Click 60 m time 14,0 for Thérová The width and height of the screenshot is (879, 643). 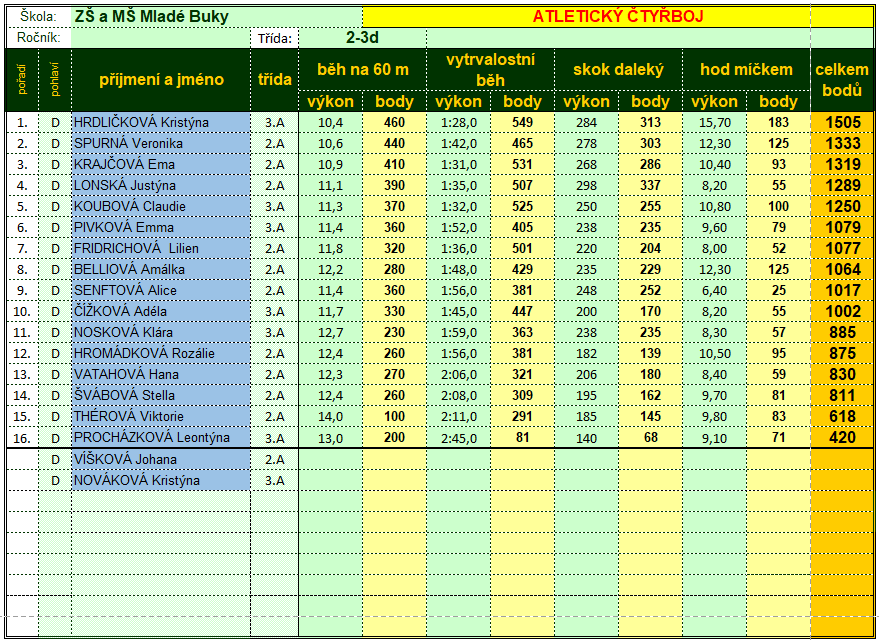331,417
